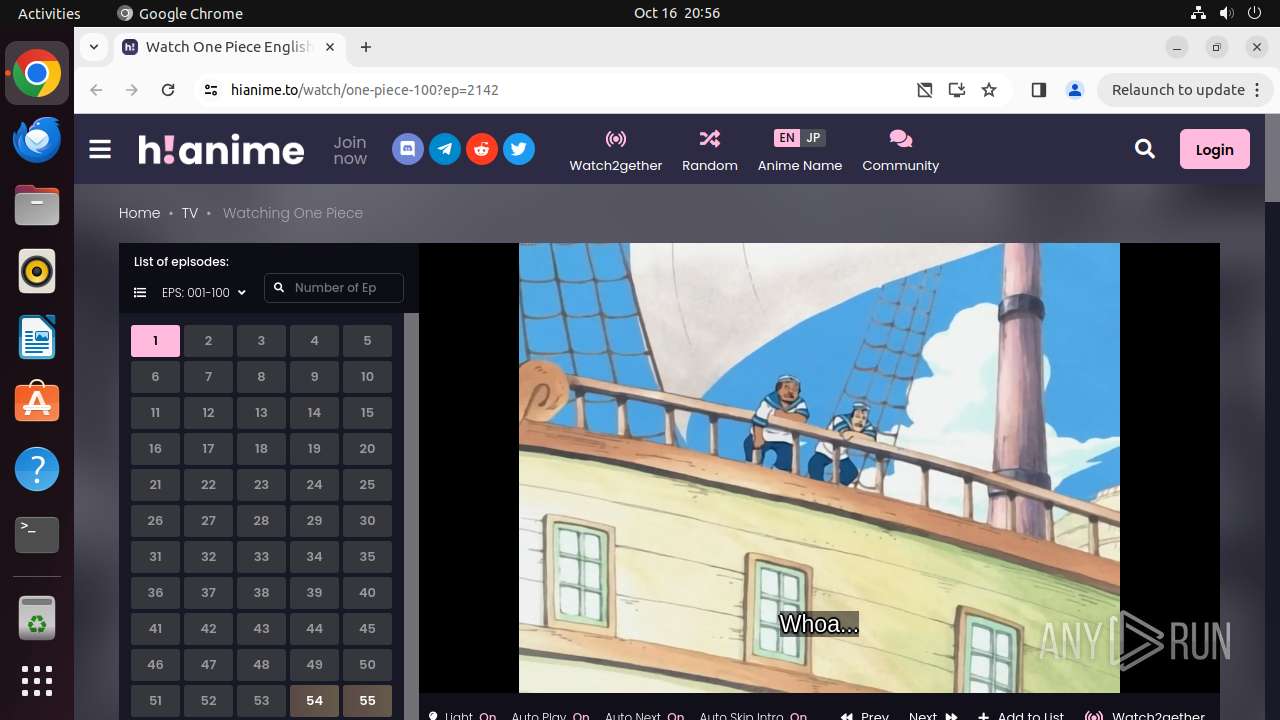Go to Home breadcrumb
The width and height of the screenshot is (1280, 720).
(139, 213)
